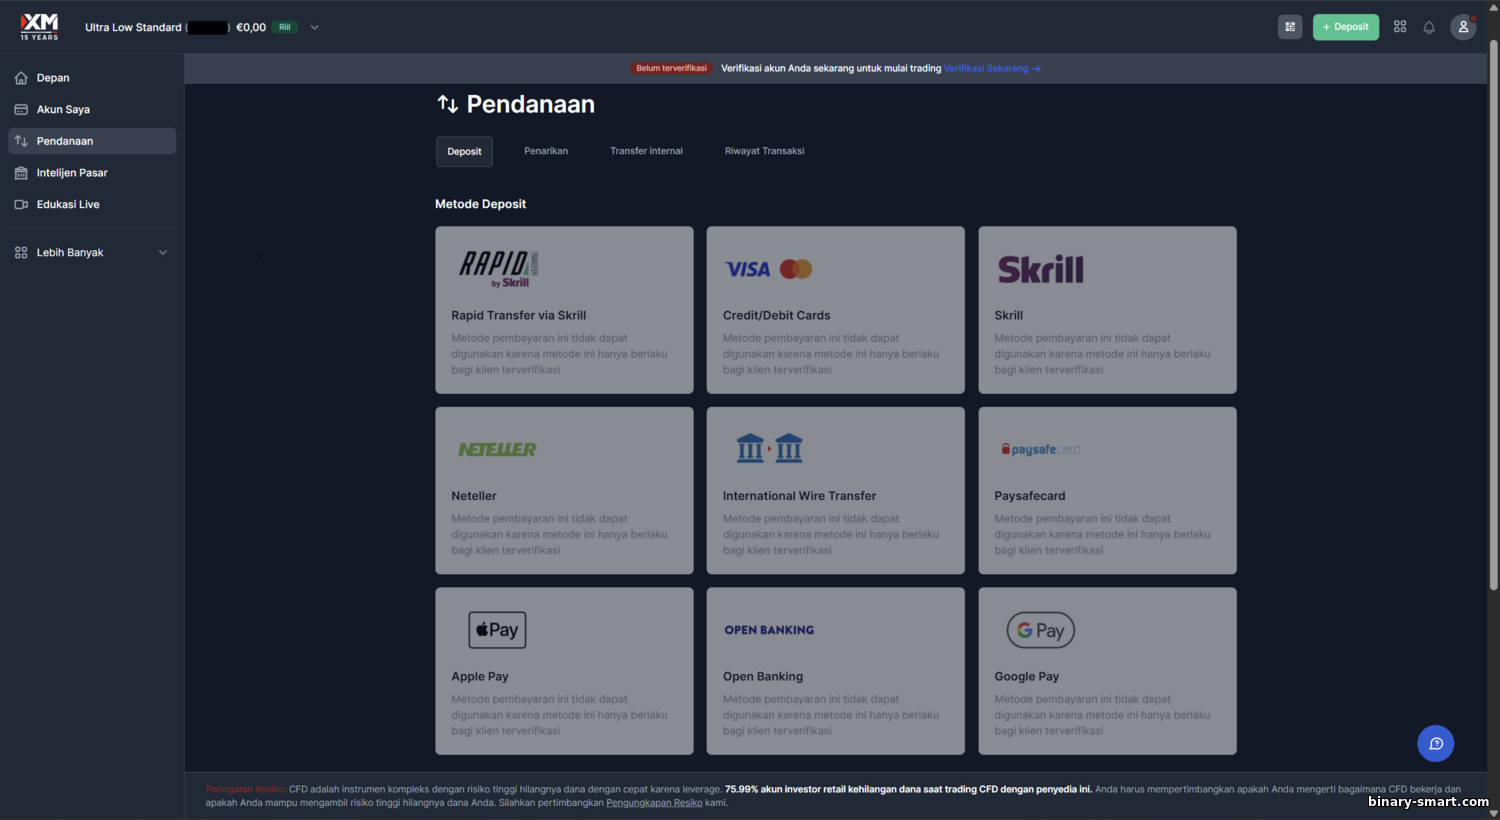Image resolution: width=1500 pixels, height=820 pixels.
Task: Click the Depan home icon
Action: [21, 78]
